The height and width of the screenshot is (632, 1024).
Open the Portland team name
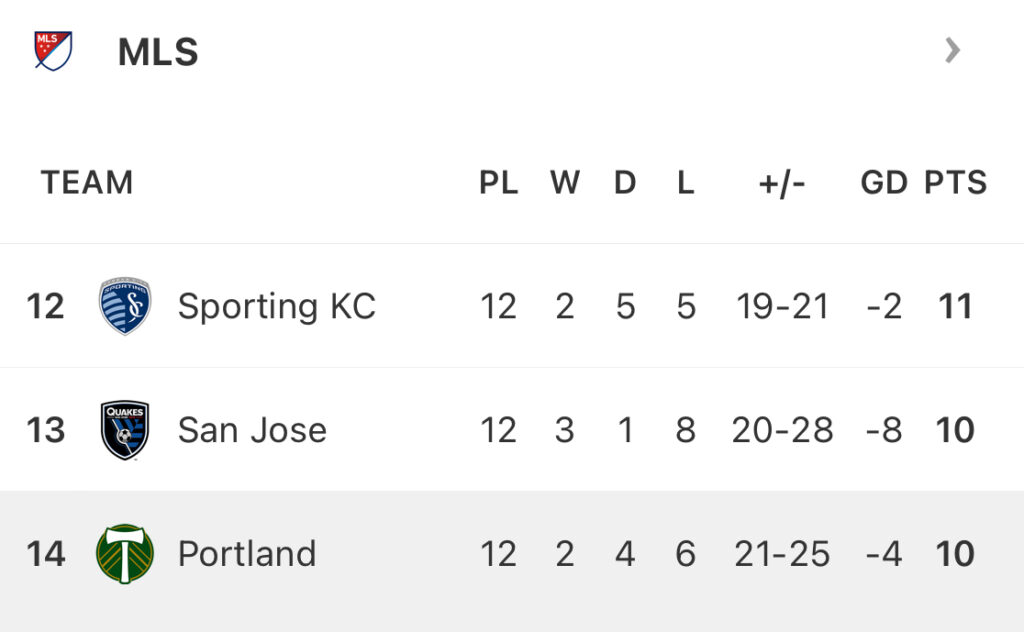point(247,554)
